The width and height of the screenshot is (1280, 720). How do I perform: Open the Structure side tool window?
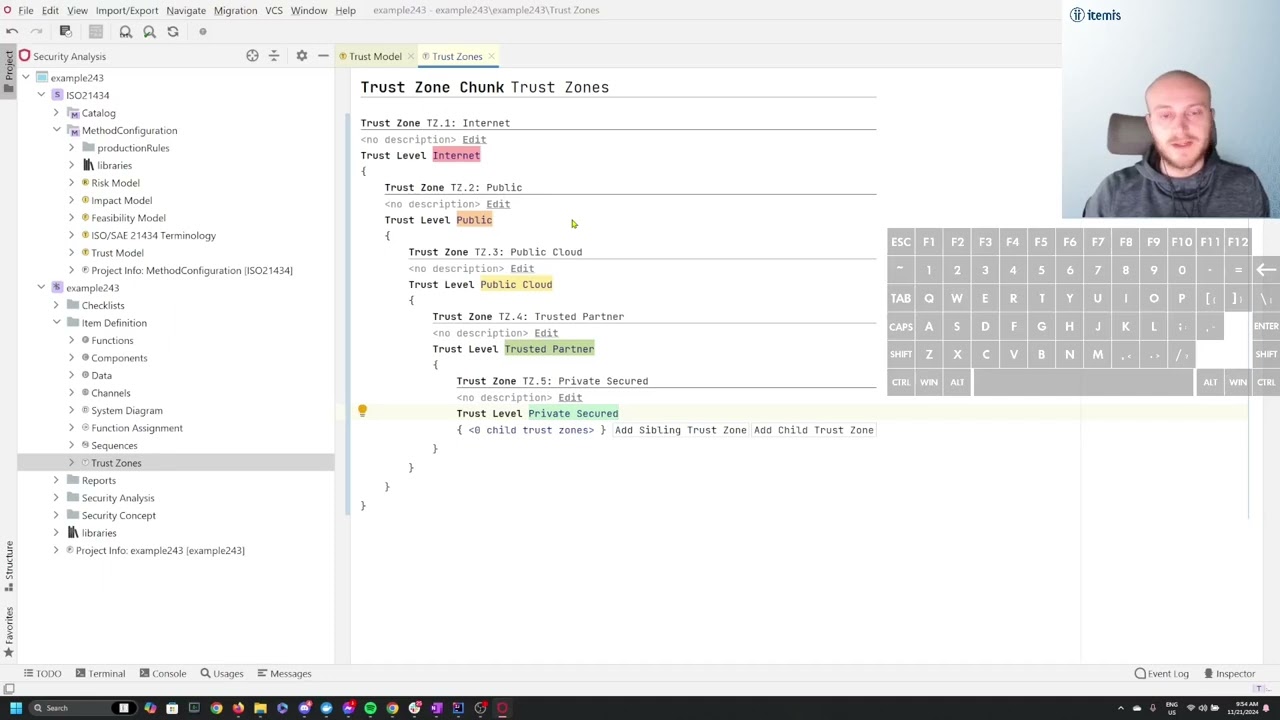(8, 565)
